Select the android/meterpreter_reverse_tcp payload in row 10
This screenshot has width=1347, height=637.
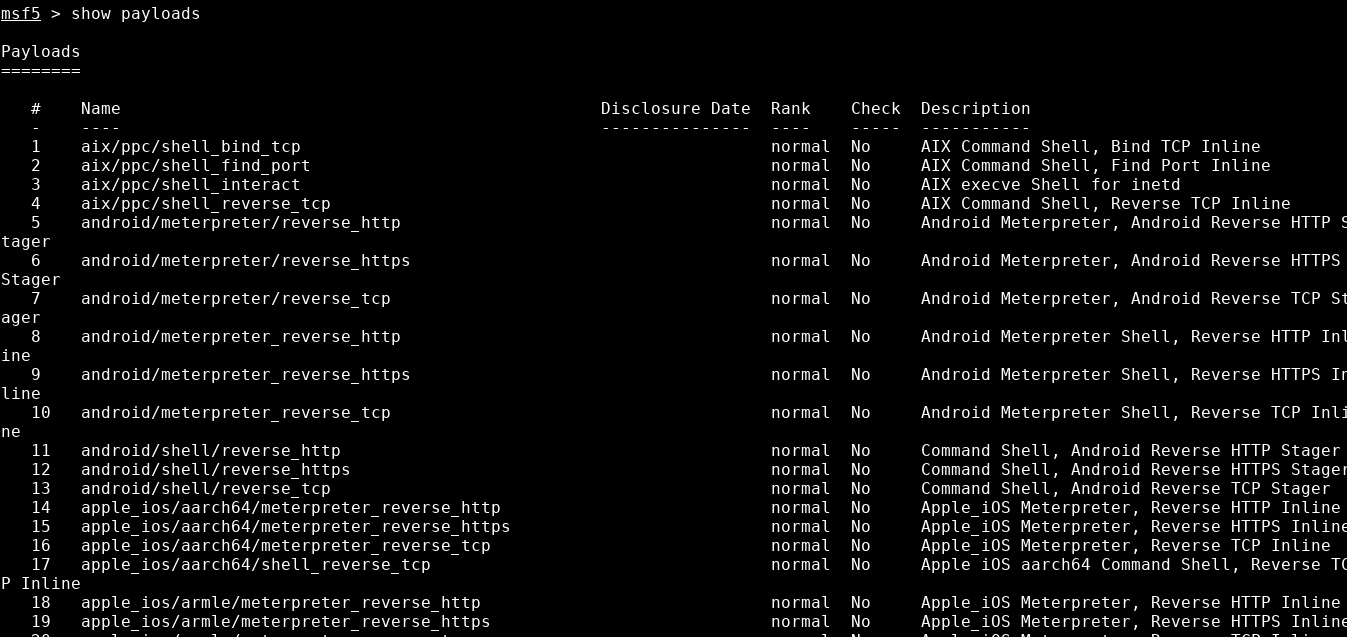235,413
